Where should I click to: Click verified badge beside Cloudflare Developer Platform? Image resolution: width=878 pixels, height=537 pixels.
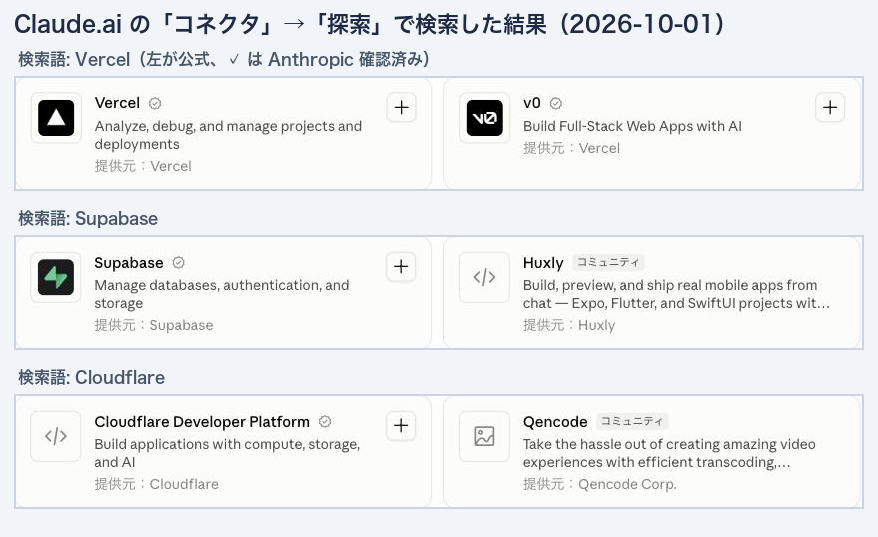click(325, 422)
